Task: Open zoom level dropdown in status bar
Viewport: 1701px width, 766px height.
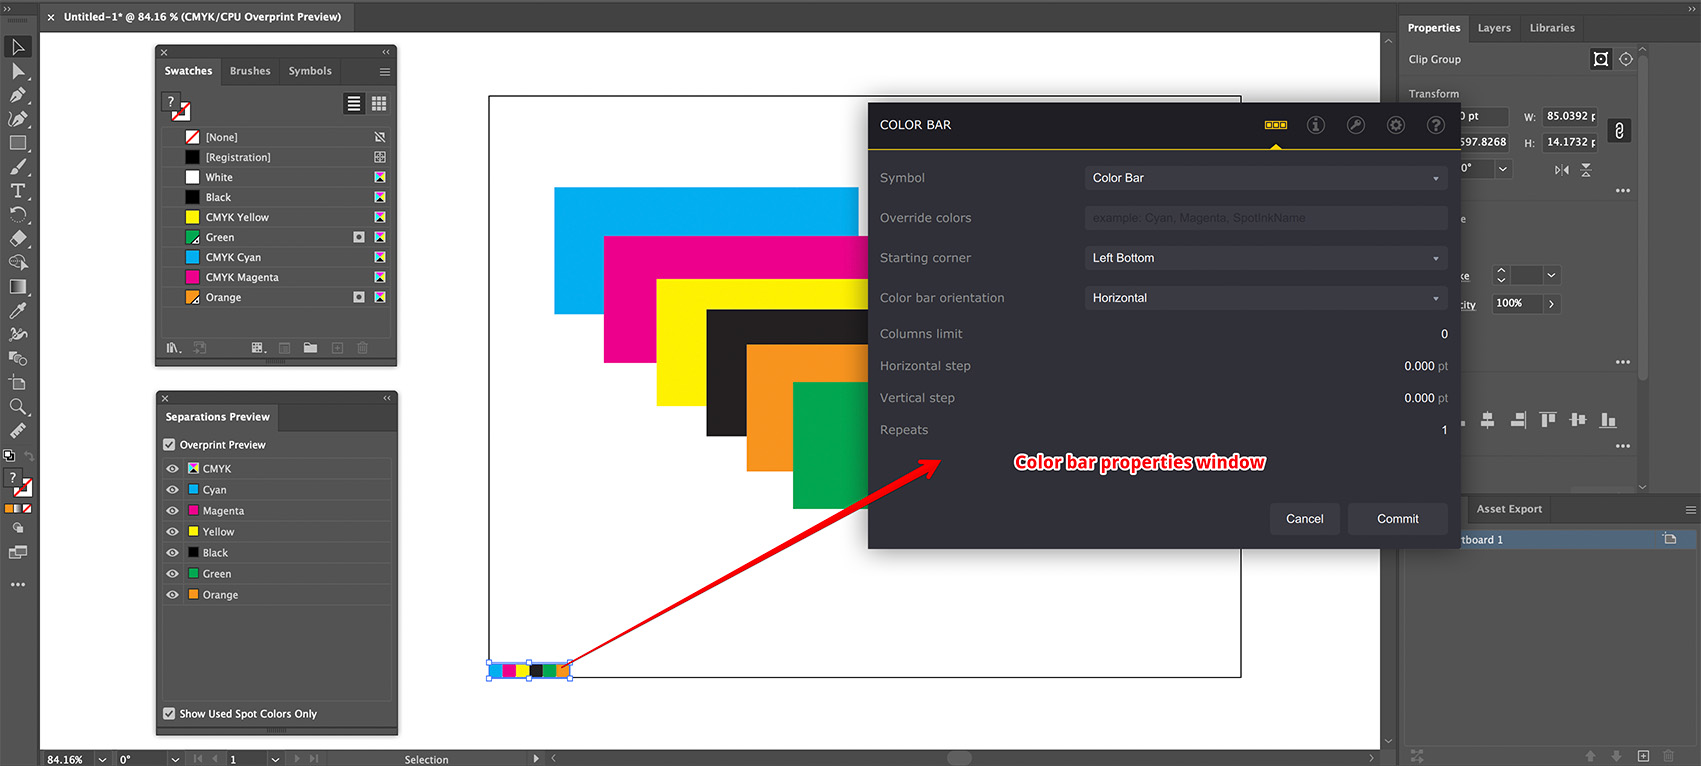Action: 102,759
